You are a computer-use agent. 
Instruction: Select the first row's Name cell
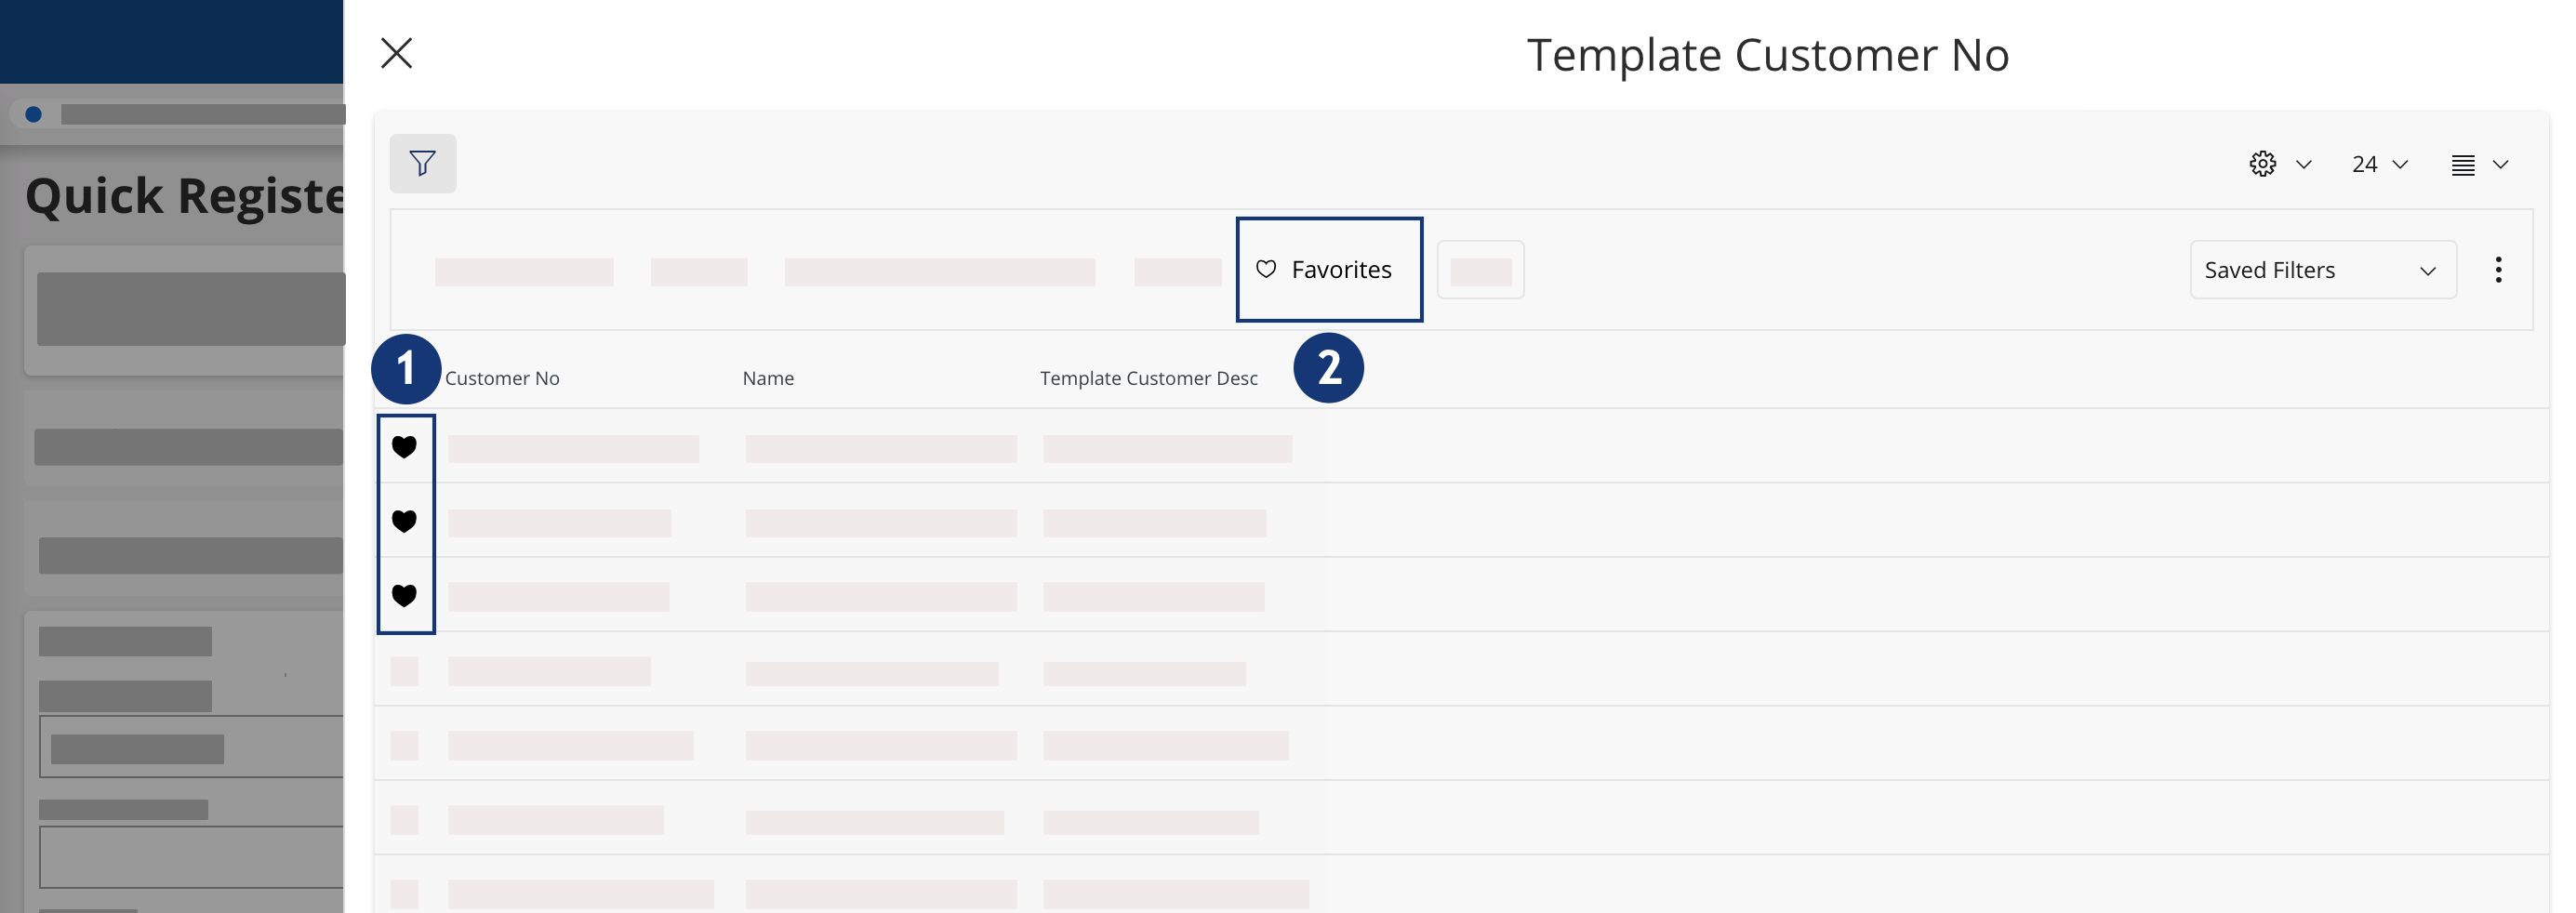tap(880, 449)
